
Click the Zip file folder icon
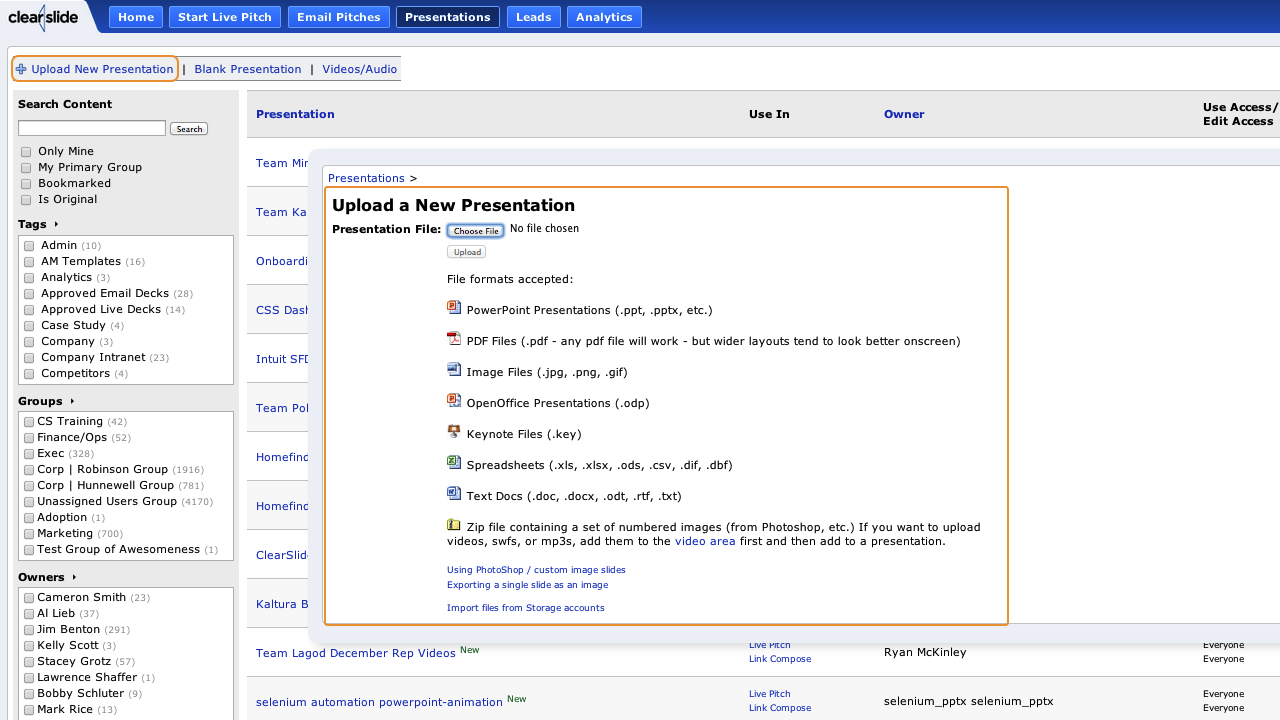(454, 525)
